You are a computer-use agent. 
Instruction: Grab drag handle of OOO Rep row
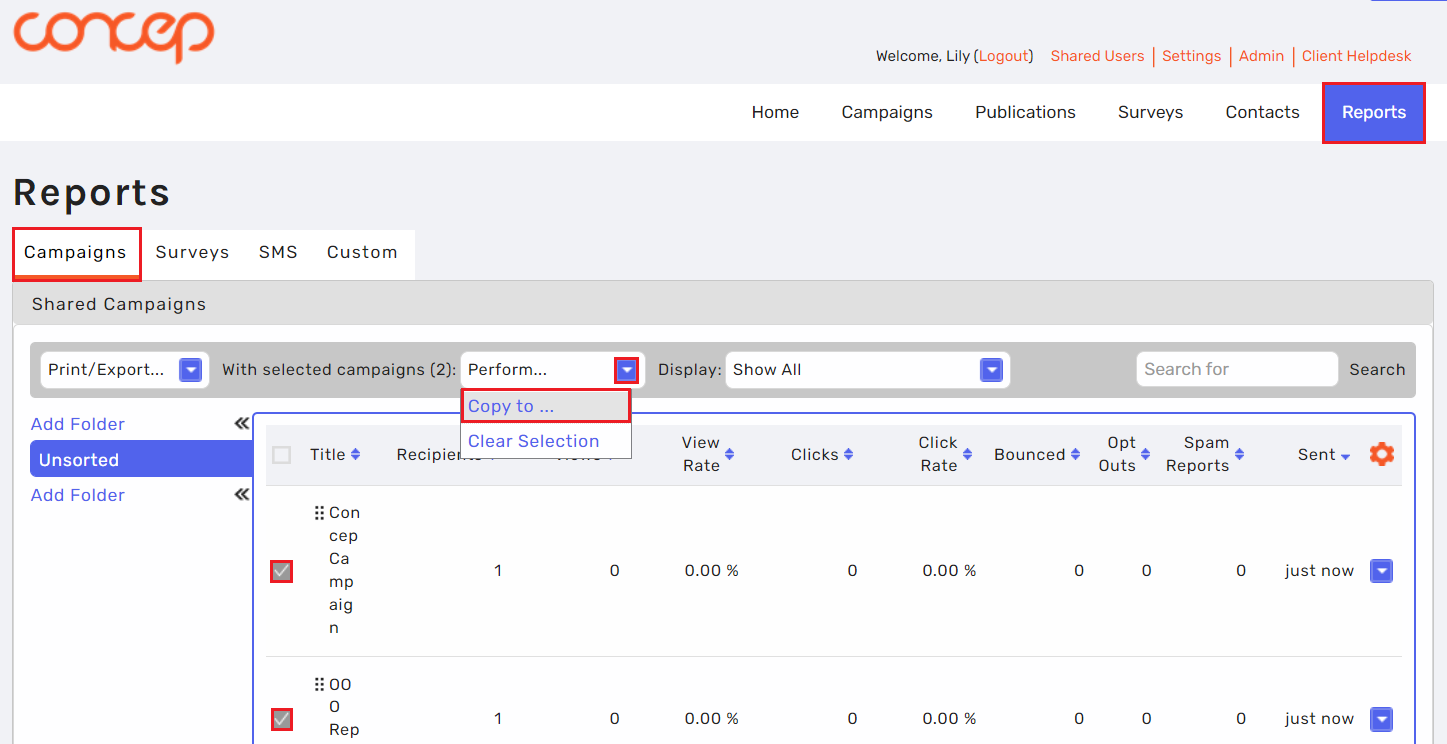(319, 685)
